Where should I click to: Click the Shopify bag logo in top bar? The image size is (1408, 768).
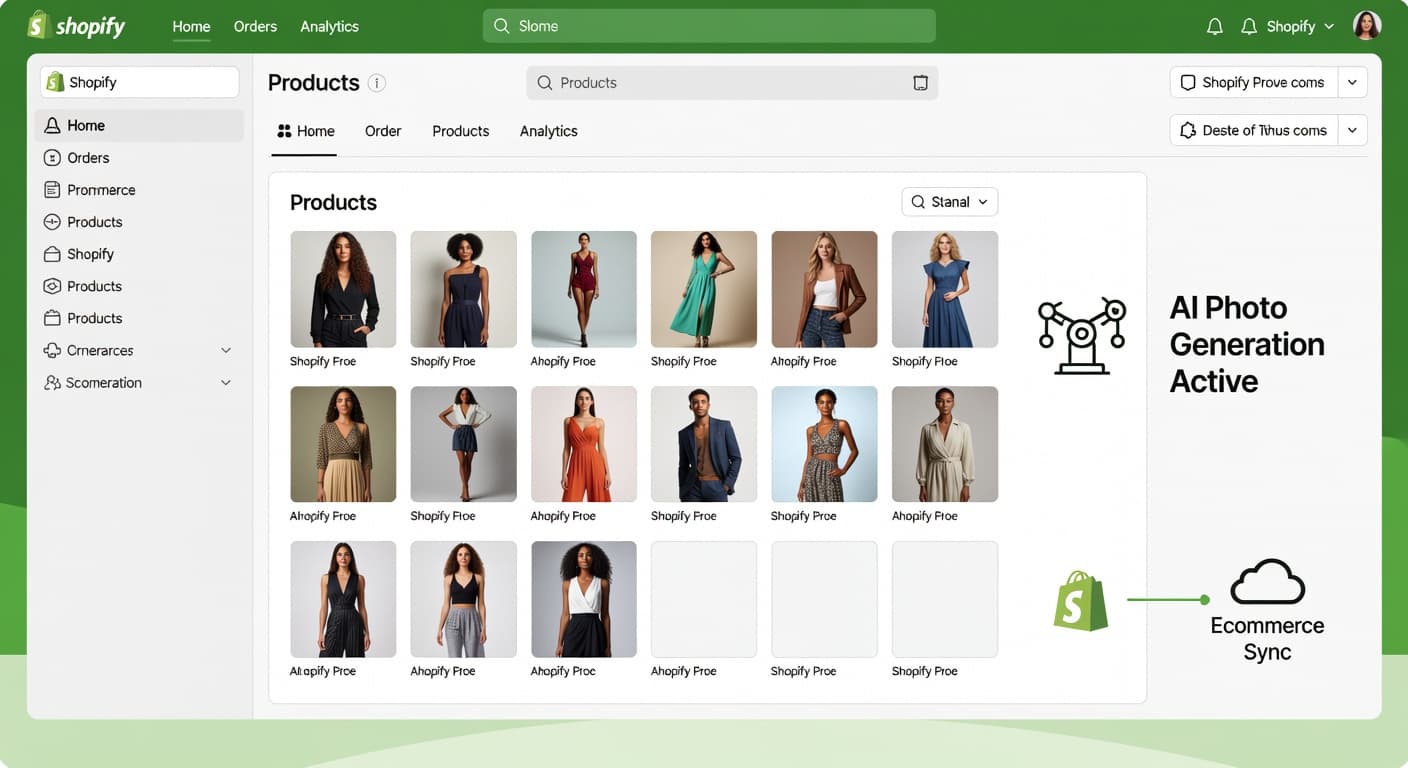pos(38,25)
